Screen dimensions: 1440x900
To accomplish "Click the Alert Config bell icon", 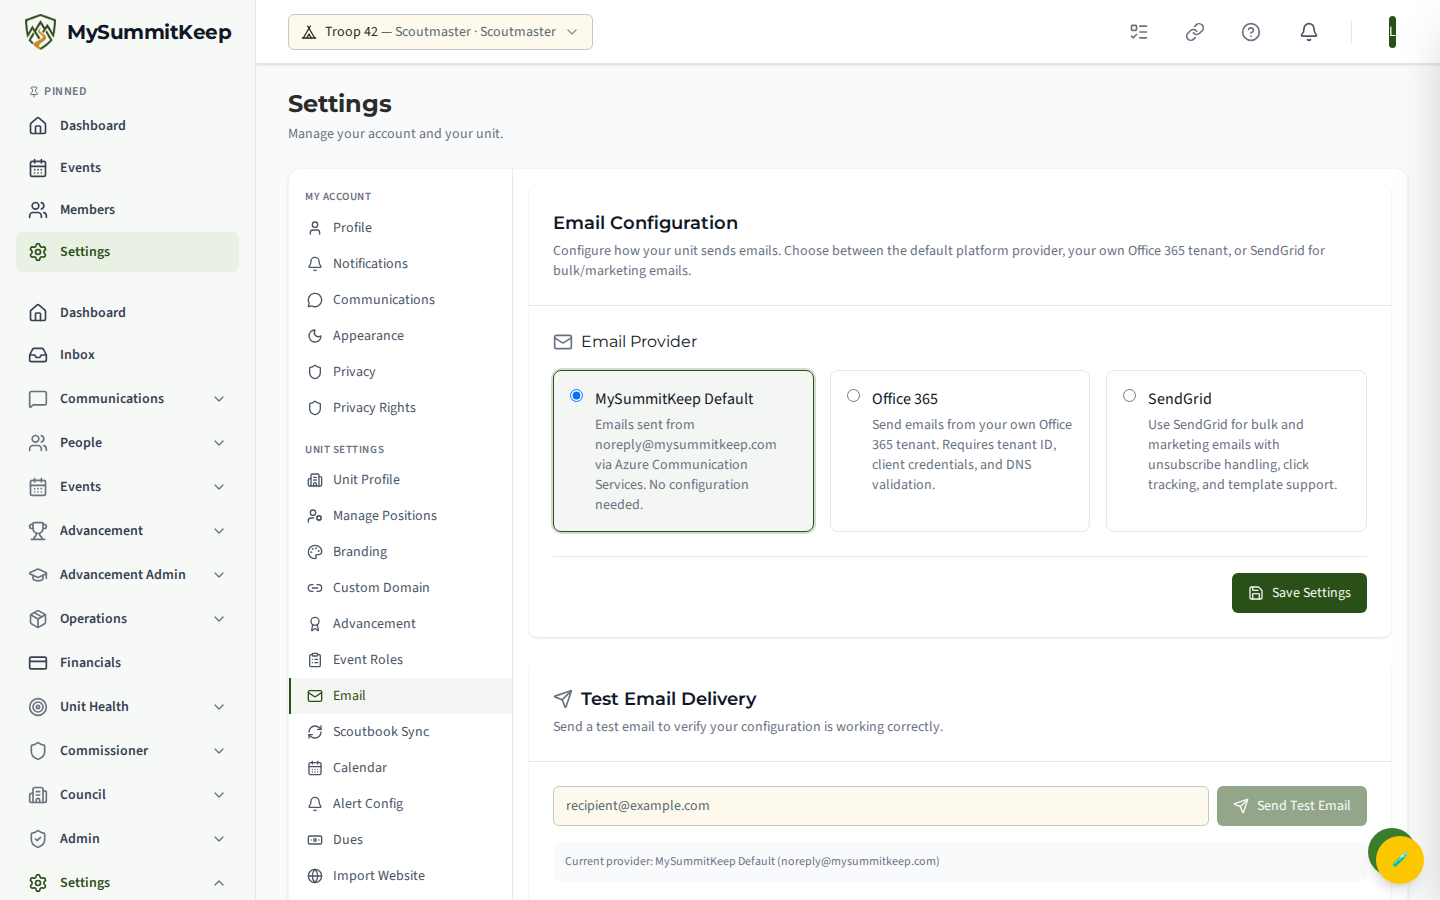I will [315, 804].
